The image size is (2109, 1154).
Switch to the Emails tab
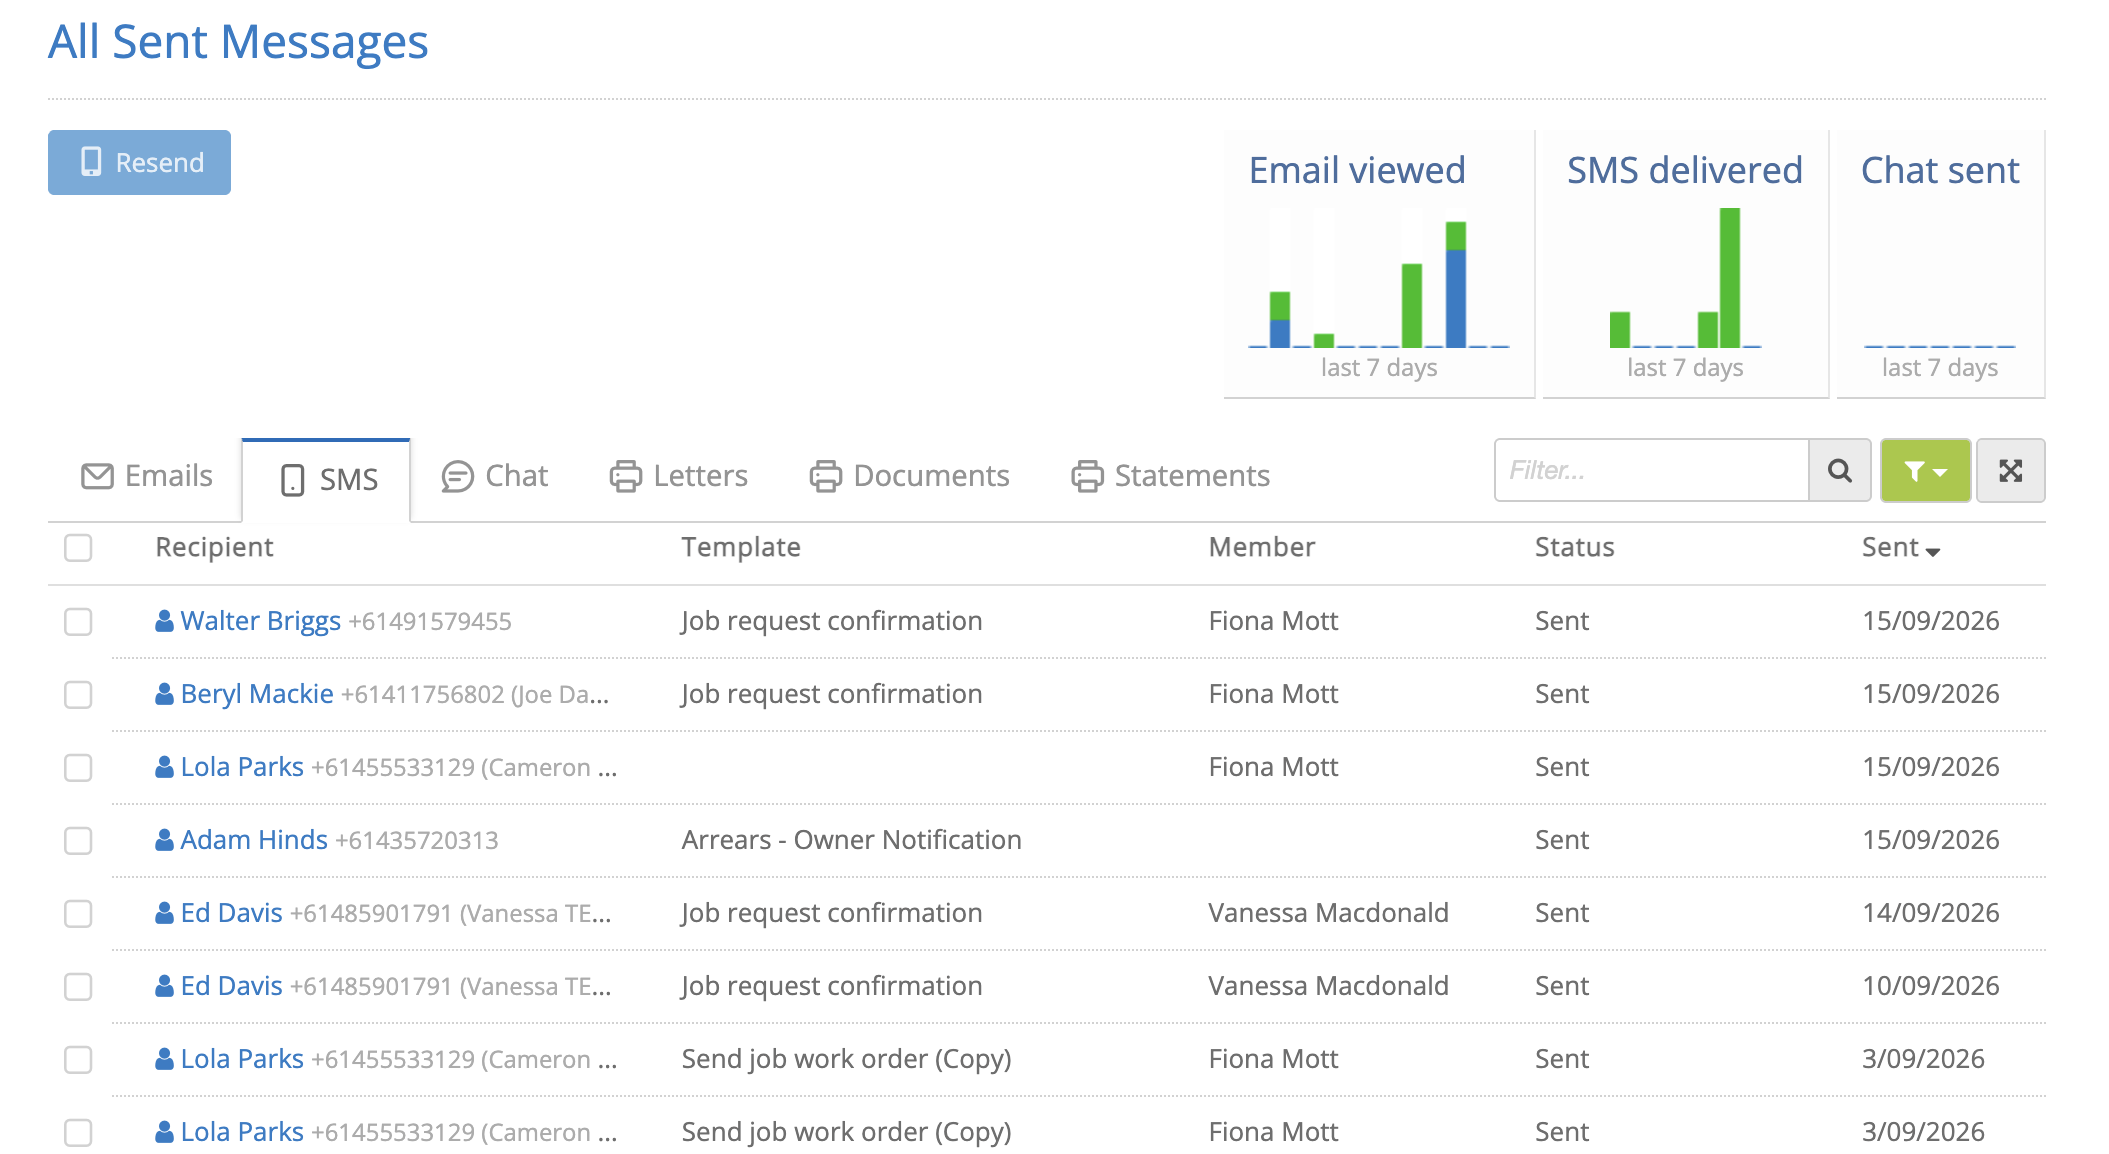(x=146, y=476)
